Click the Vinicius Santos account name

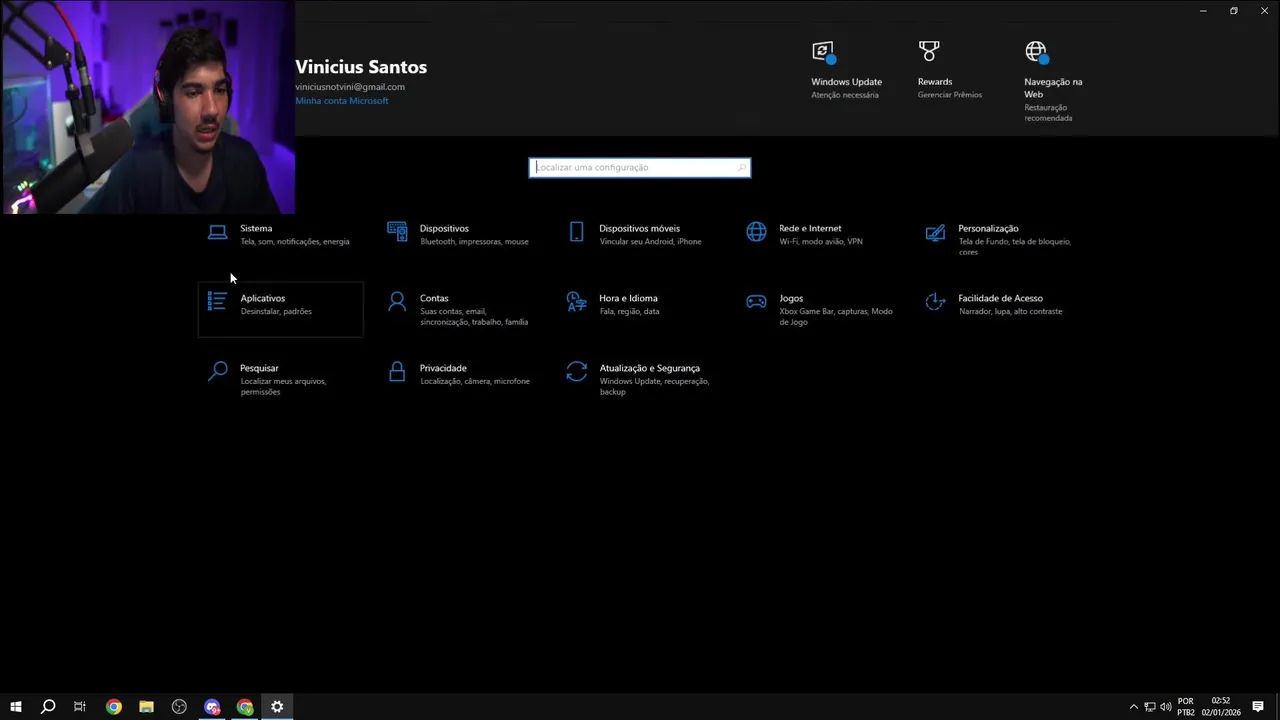(361, 67)
